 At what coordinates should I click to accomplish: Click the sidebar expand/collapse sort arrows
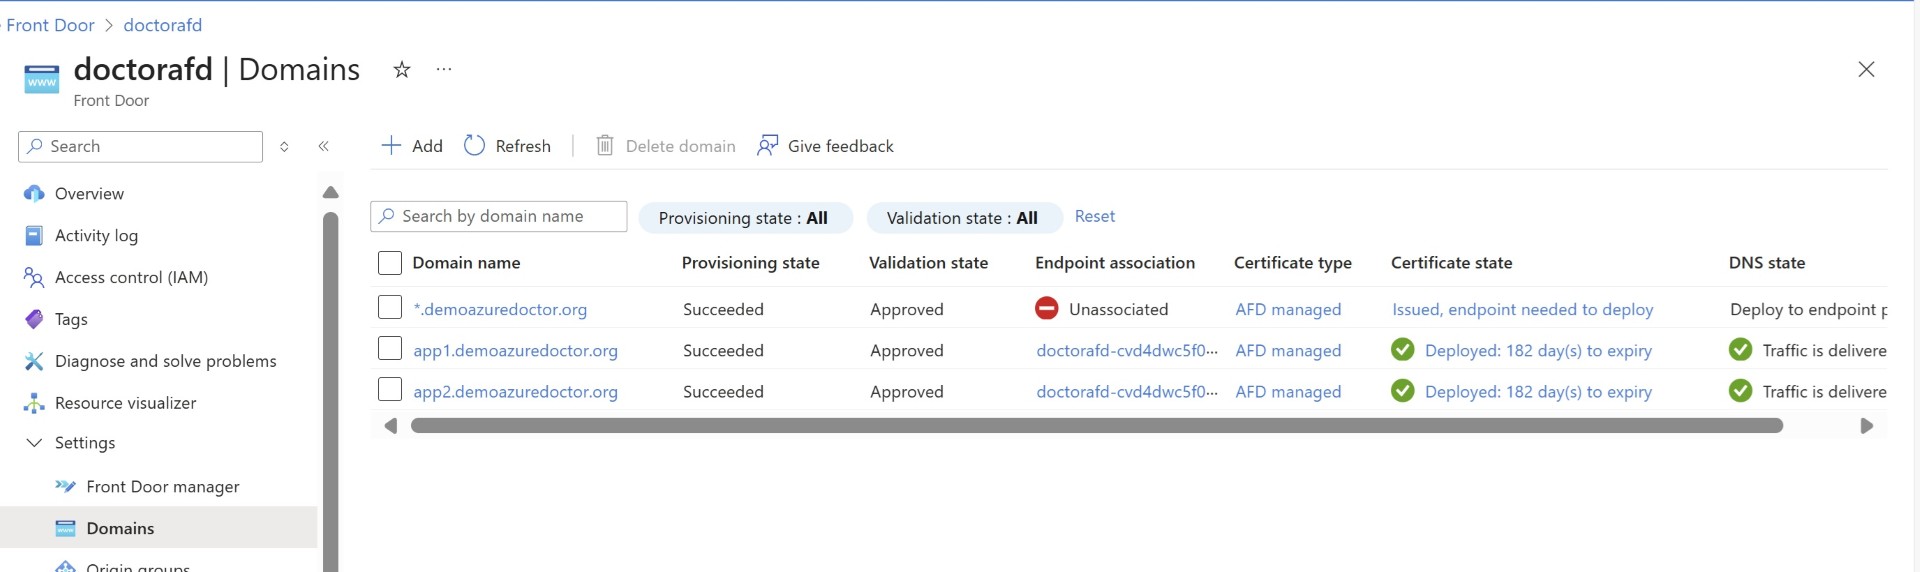click(284, 146)
